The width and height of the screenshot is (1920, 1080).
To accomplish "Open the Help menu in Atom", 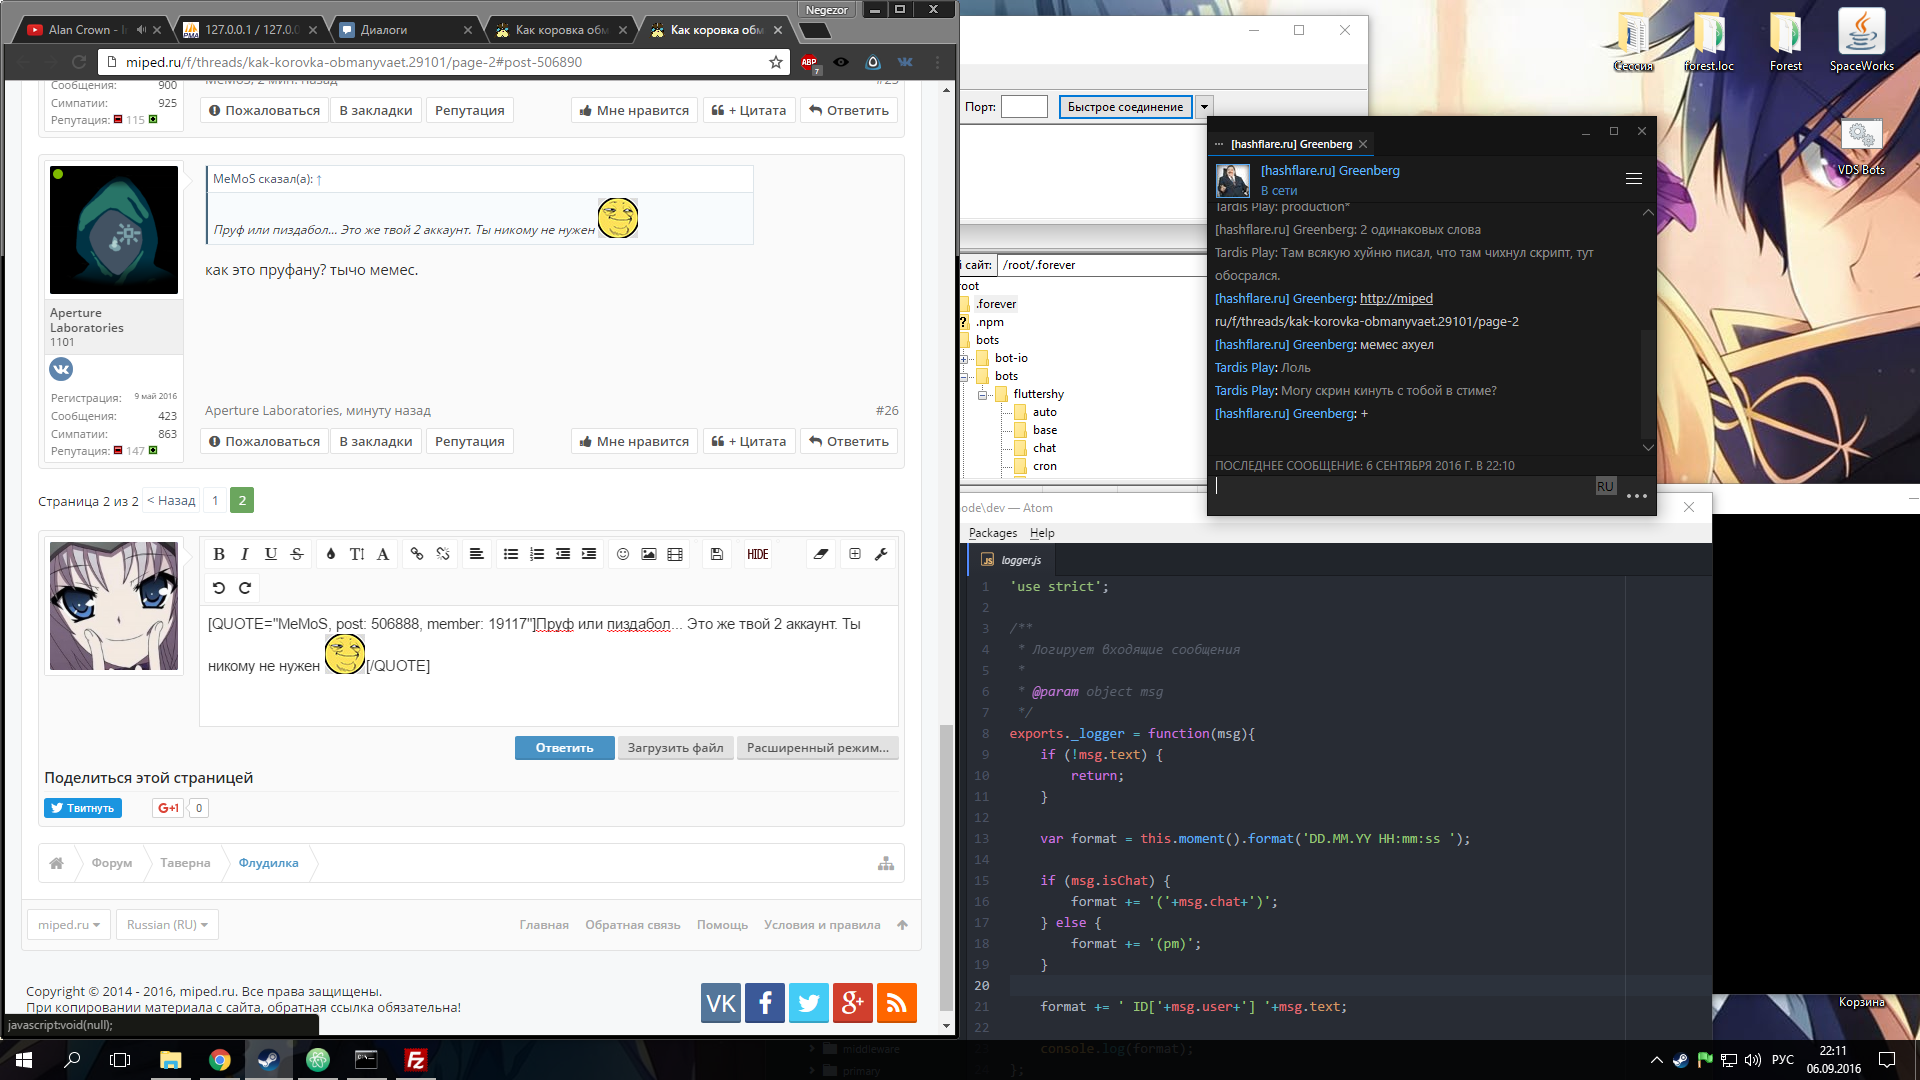I will pos(1042,533).
